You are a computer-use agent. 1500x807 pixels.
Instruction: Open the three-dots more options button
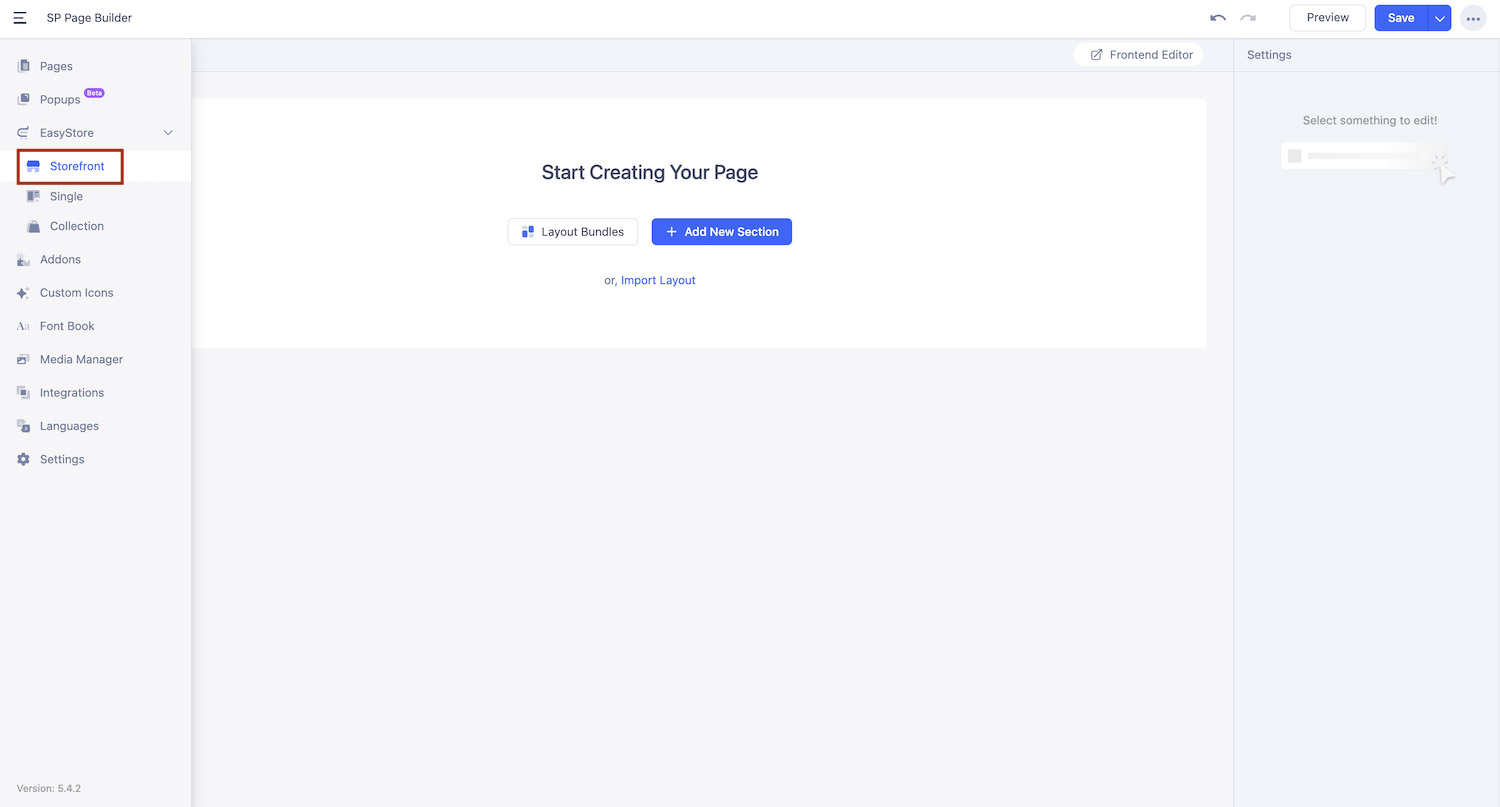point(1473,18)
